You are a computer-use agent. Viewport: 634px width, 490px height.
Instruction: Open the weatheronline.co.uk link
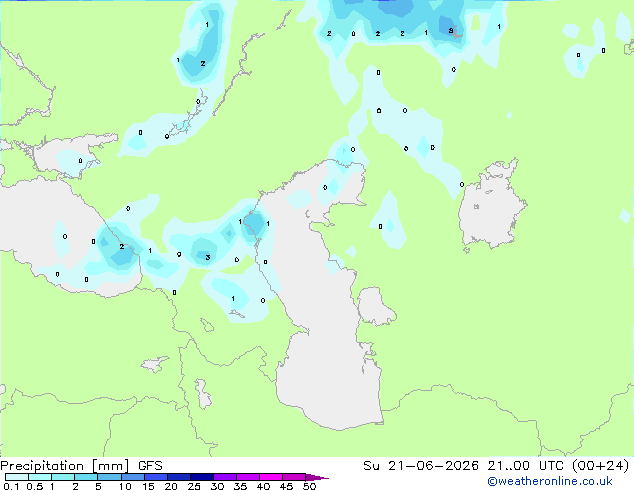pyautogui.click(x=550, y=481)
